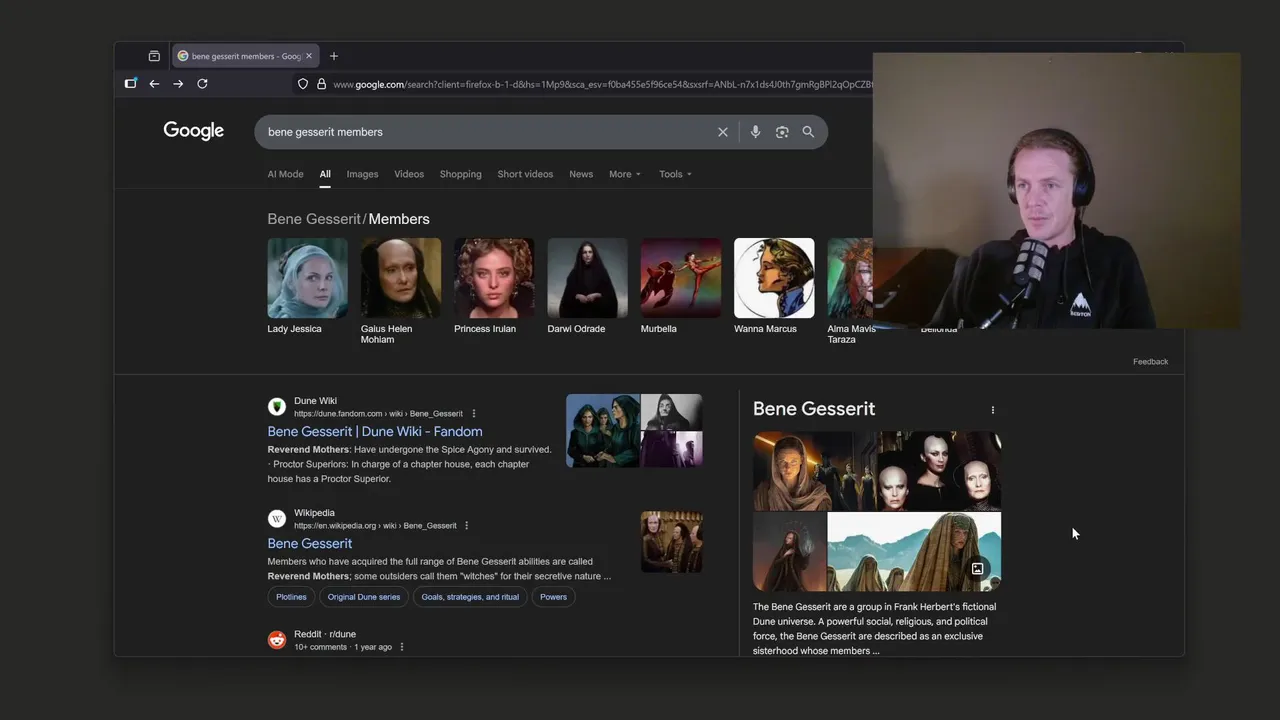
Task: Switch to the News tab
Action: tap(581, 174)
